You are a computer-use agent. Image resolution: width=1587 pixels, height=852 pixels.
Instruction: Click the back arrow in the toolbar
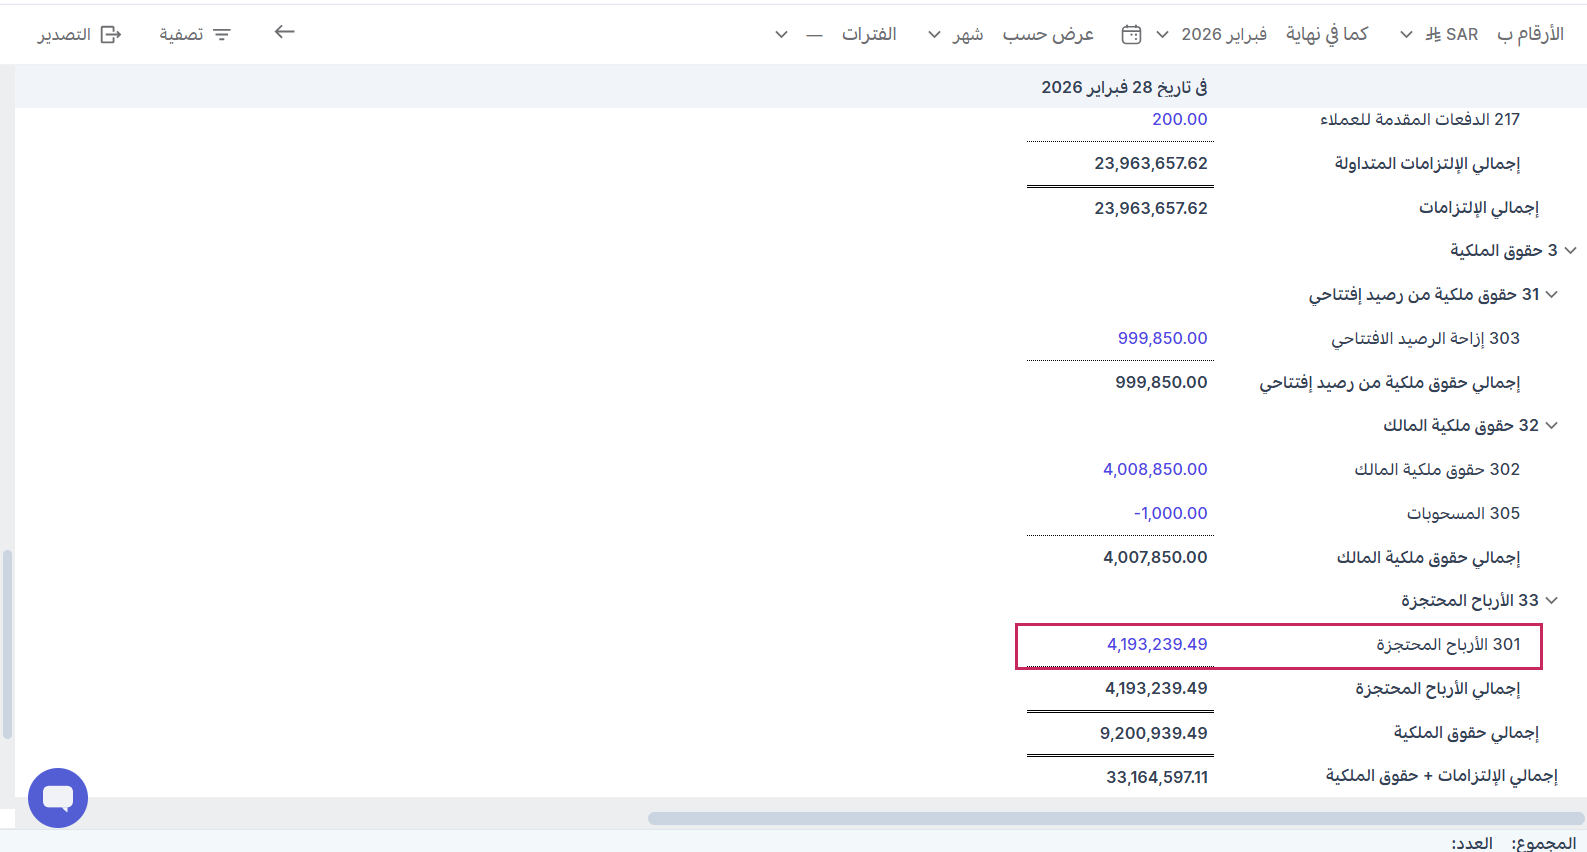pos(285,33)
